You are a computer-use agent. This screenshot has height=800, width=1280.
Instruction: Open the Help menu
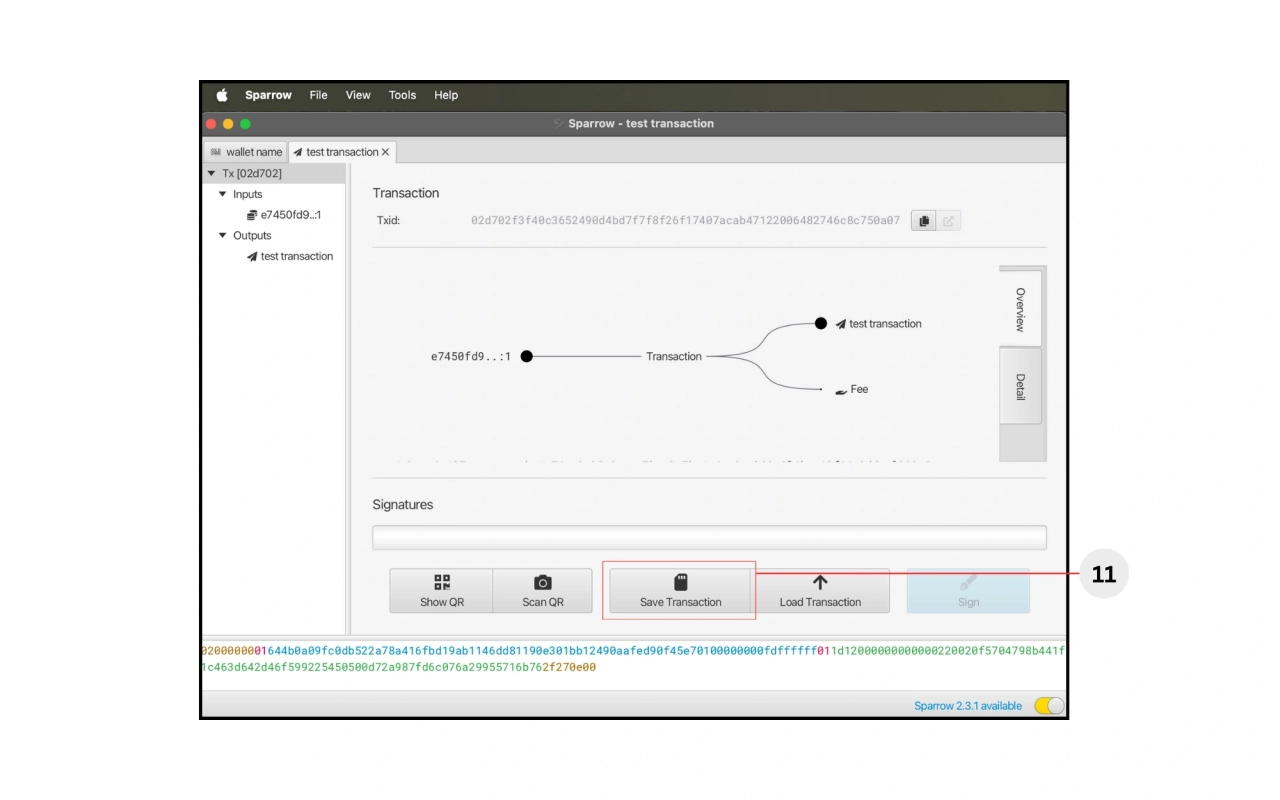pos(446,95)
